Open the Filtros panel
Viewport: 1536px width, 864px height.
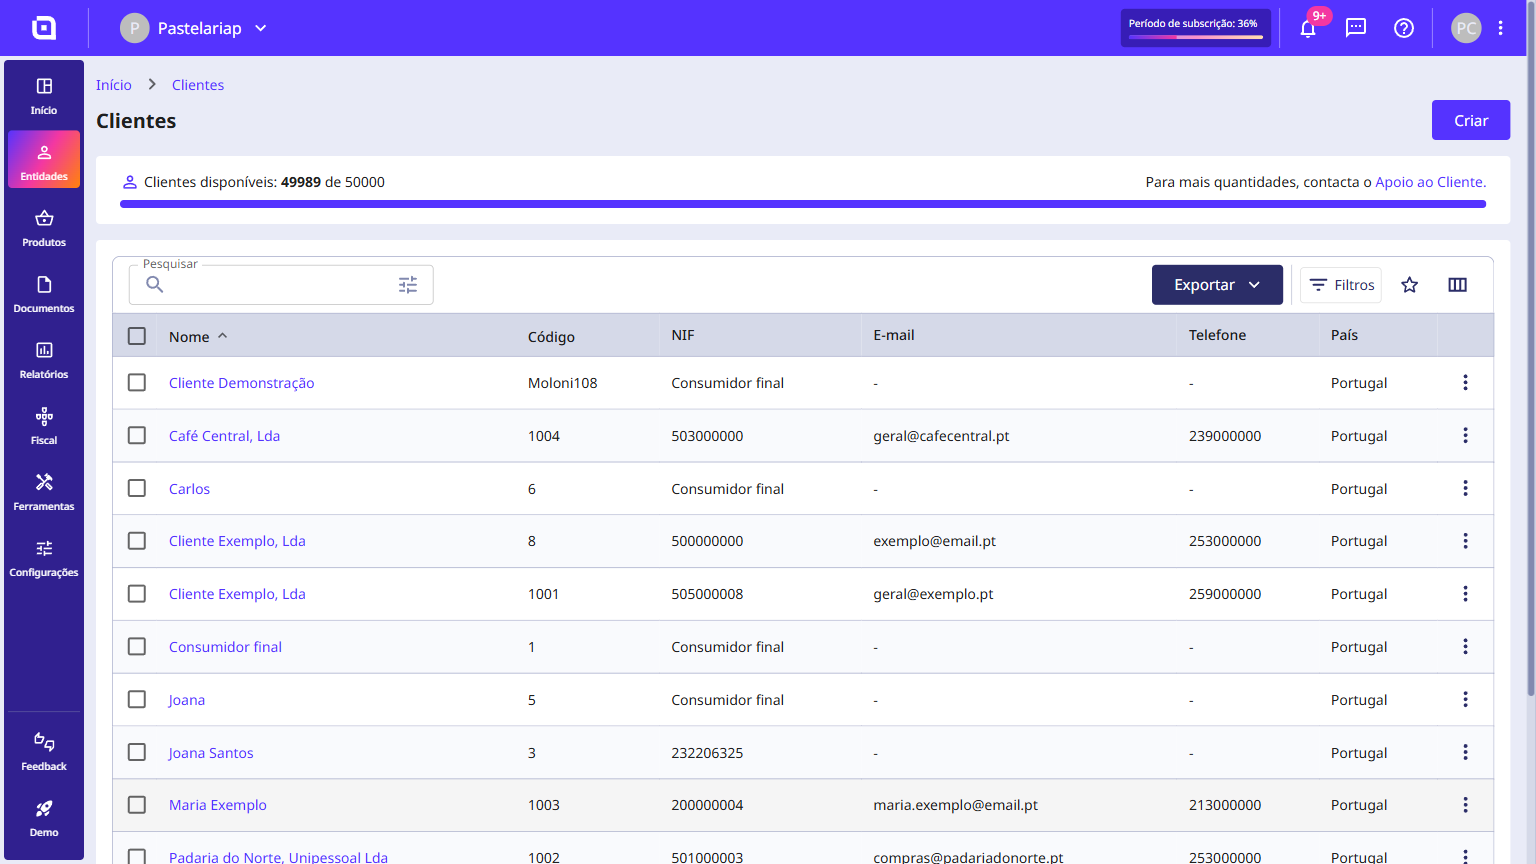click(x=1341, y=285)
